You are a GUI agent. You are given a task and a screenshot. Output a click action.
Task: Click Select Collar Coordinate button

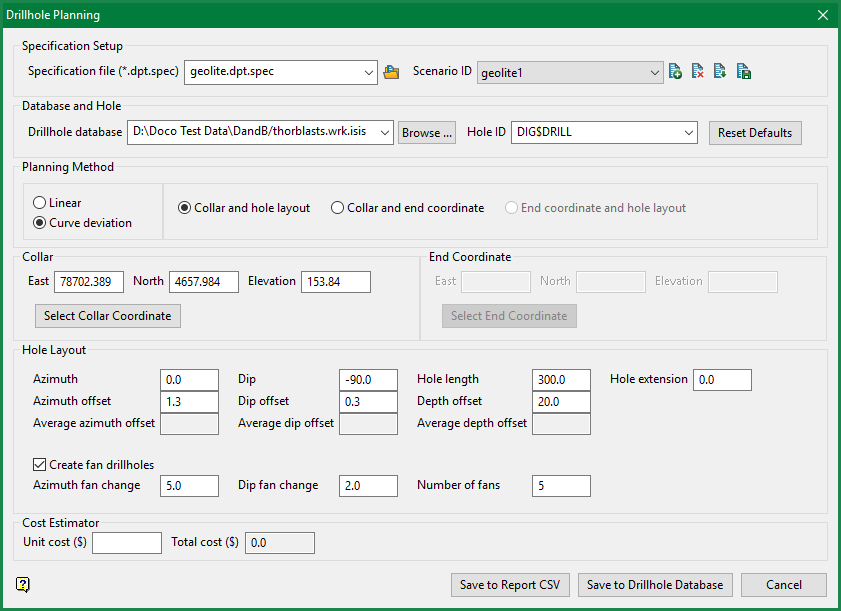click(x=108, y=316)
